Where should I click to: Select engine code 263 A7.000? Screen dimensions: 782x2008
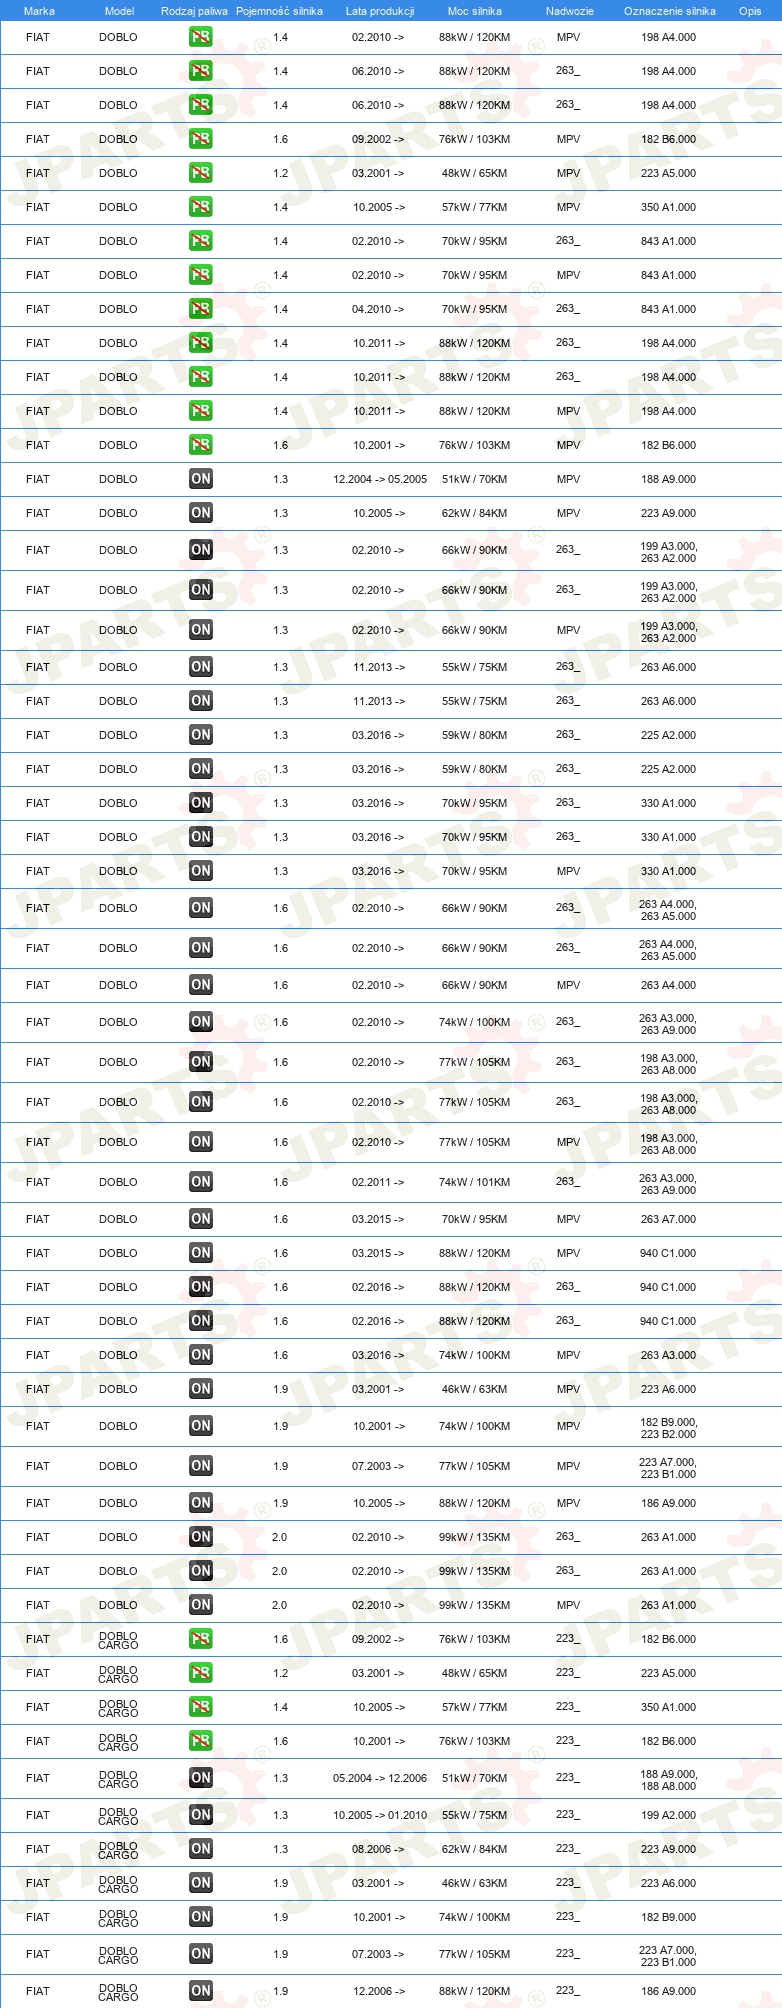(x=669, y=1219)
